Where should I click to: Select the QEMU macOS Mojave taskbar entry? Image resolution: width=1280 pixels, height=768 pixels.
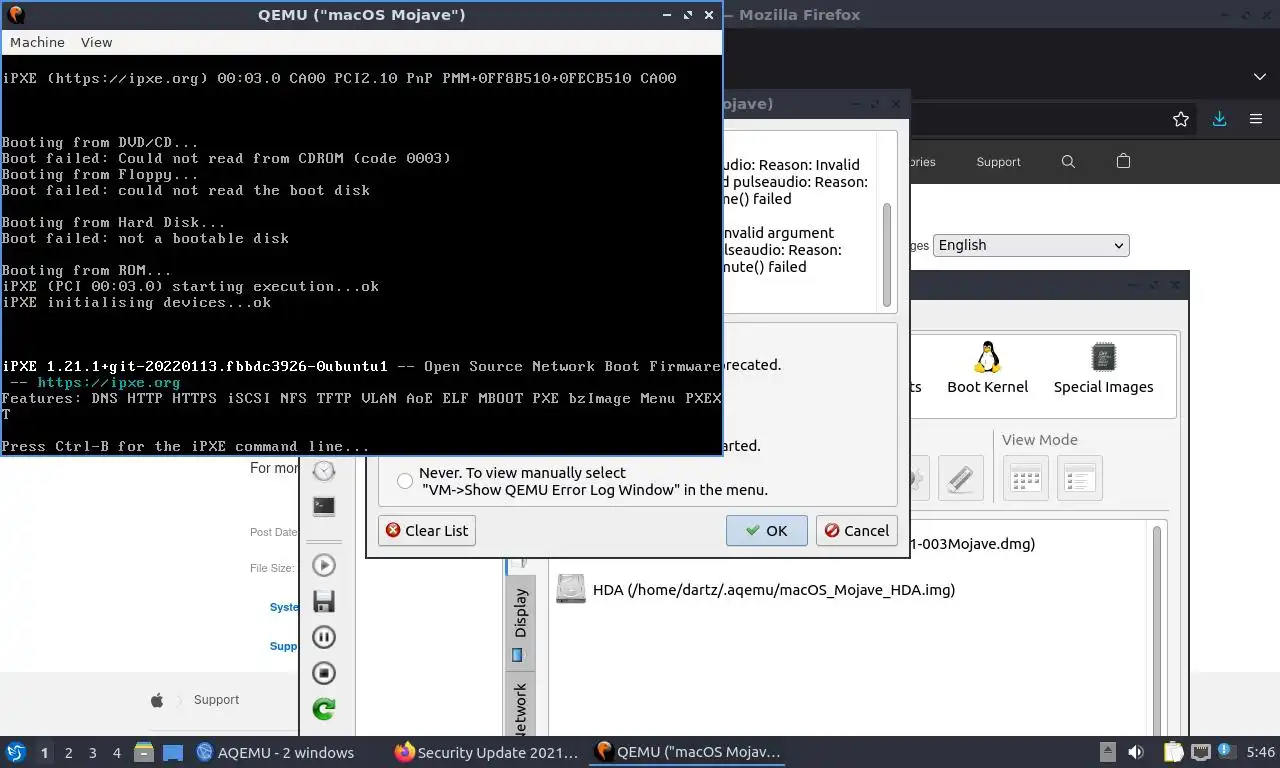pyautogui.click(x=688, y=752)
